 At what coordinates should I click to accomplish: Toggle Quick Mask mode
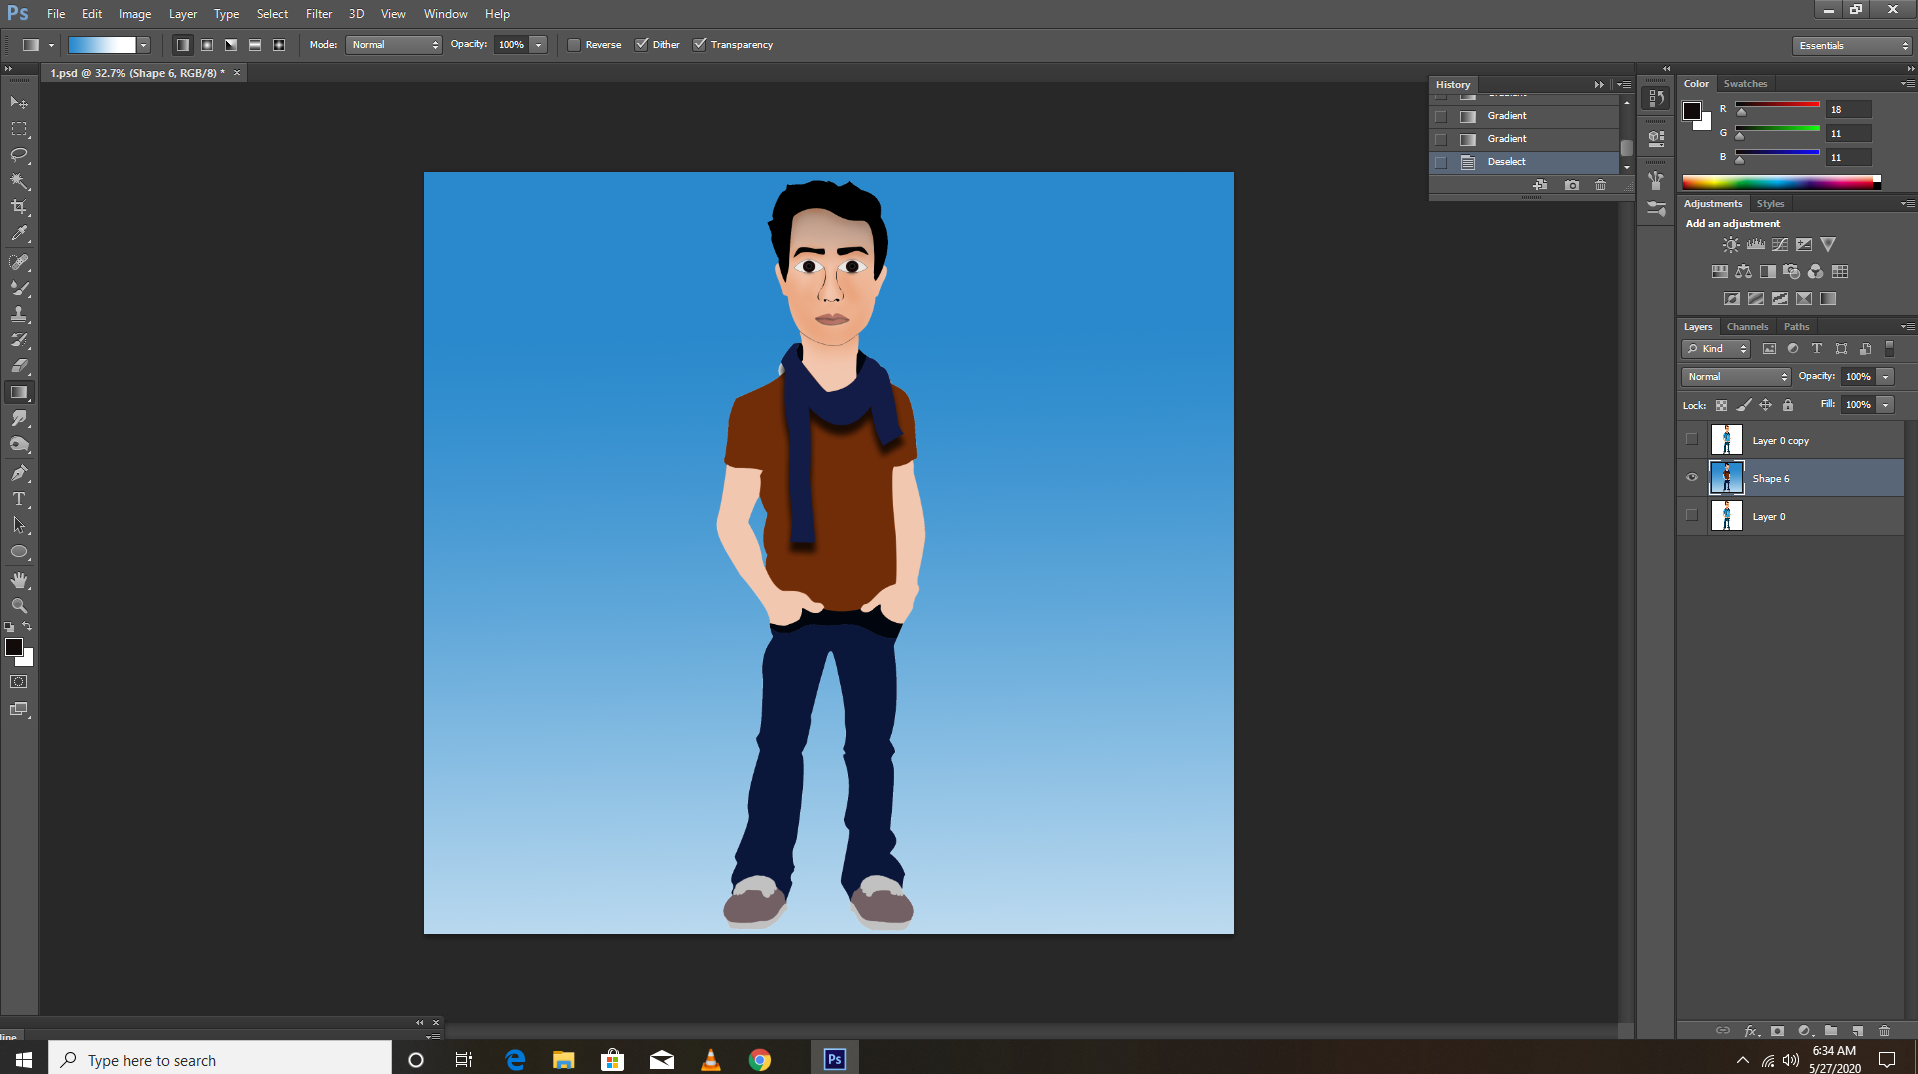click(19, 682)
